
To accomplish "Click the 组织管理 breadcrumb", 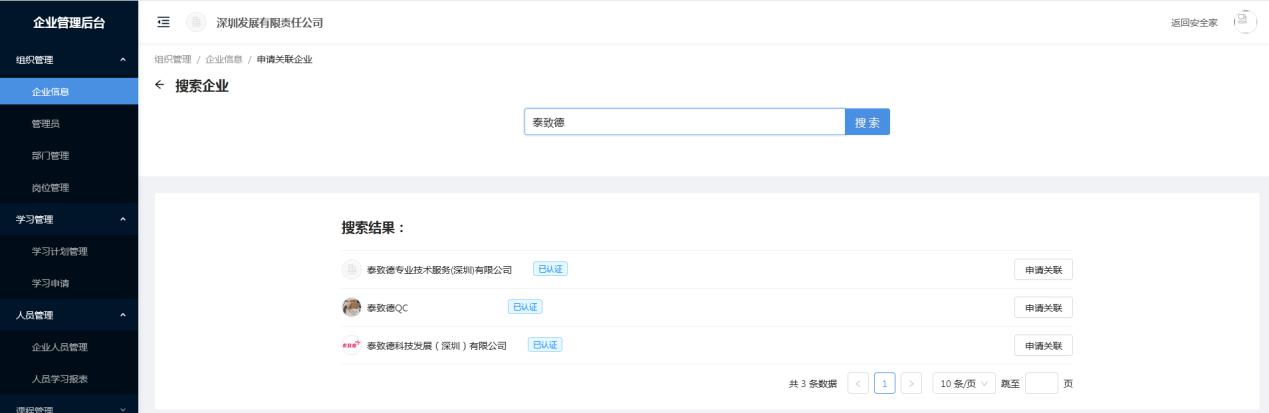I will click(174, 60).
